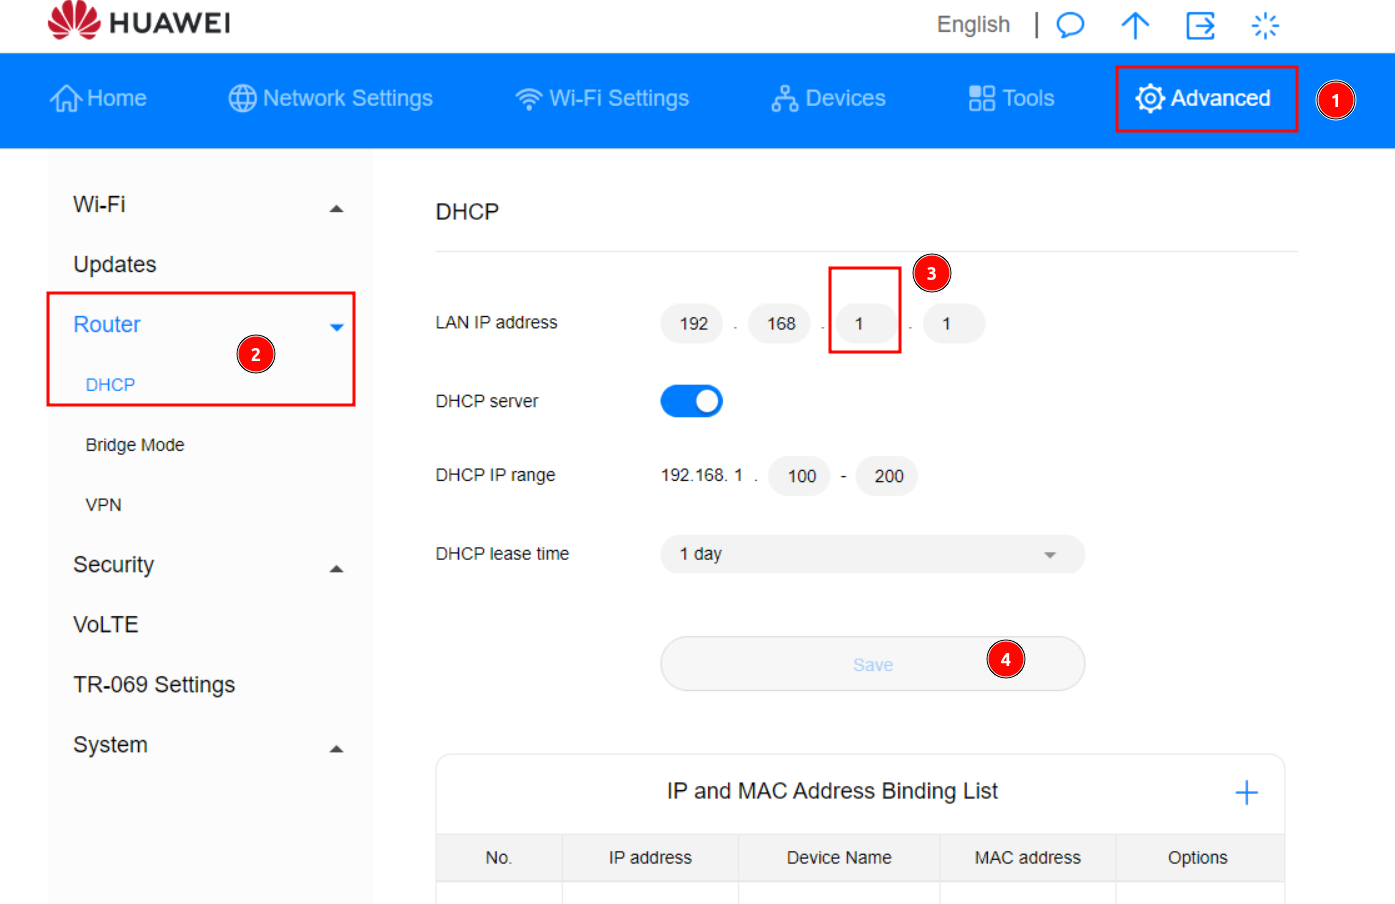Disable the DHCP server toggle
The height and width of the screenshot is (904, 1395).
pos(691,401)
